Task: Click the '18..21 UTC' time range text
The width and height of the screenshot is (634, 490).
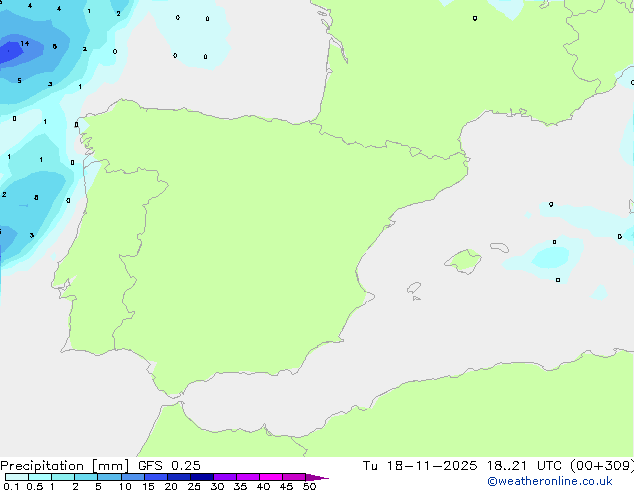Action: [524, 466]
